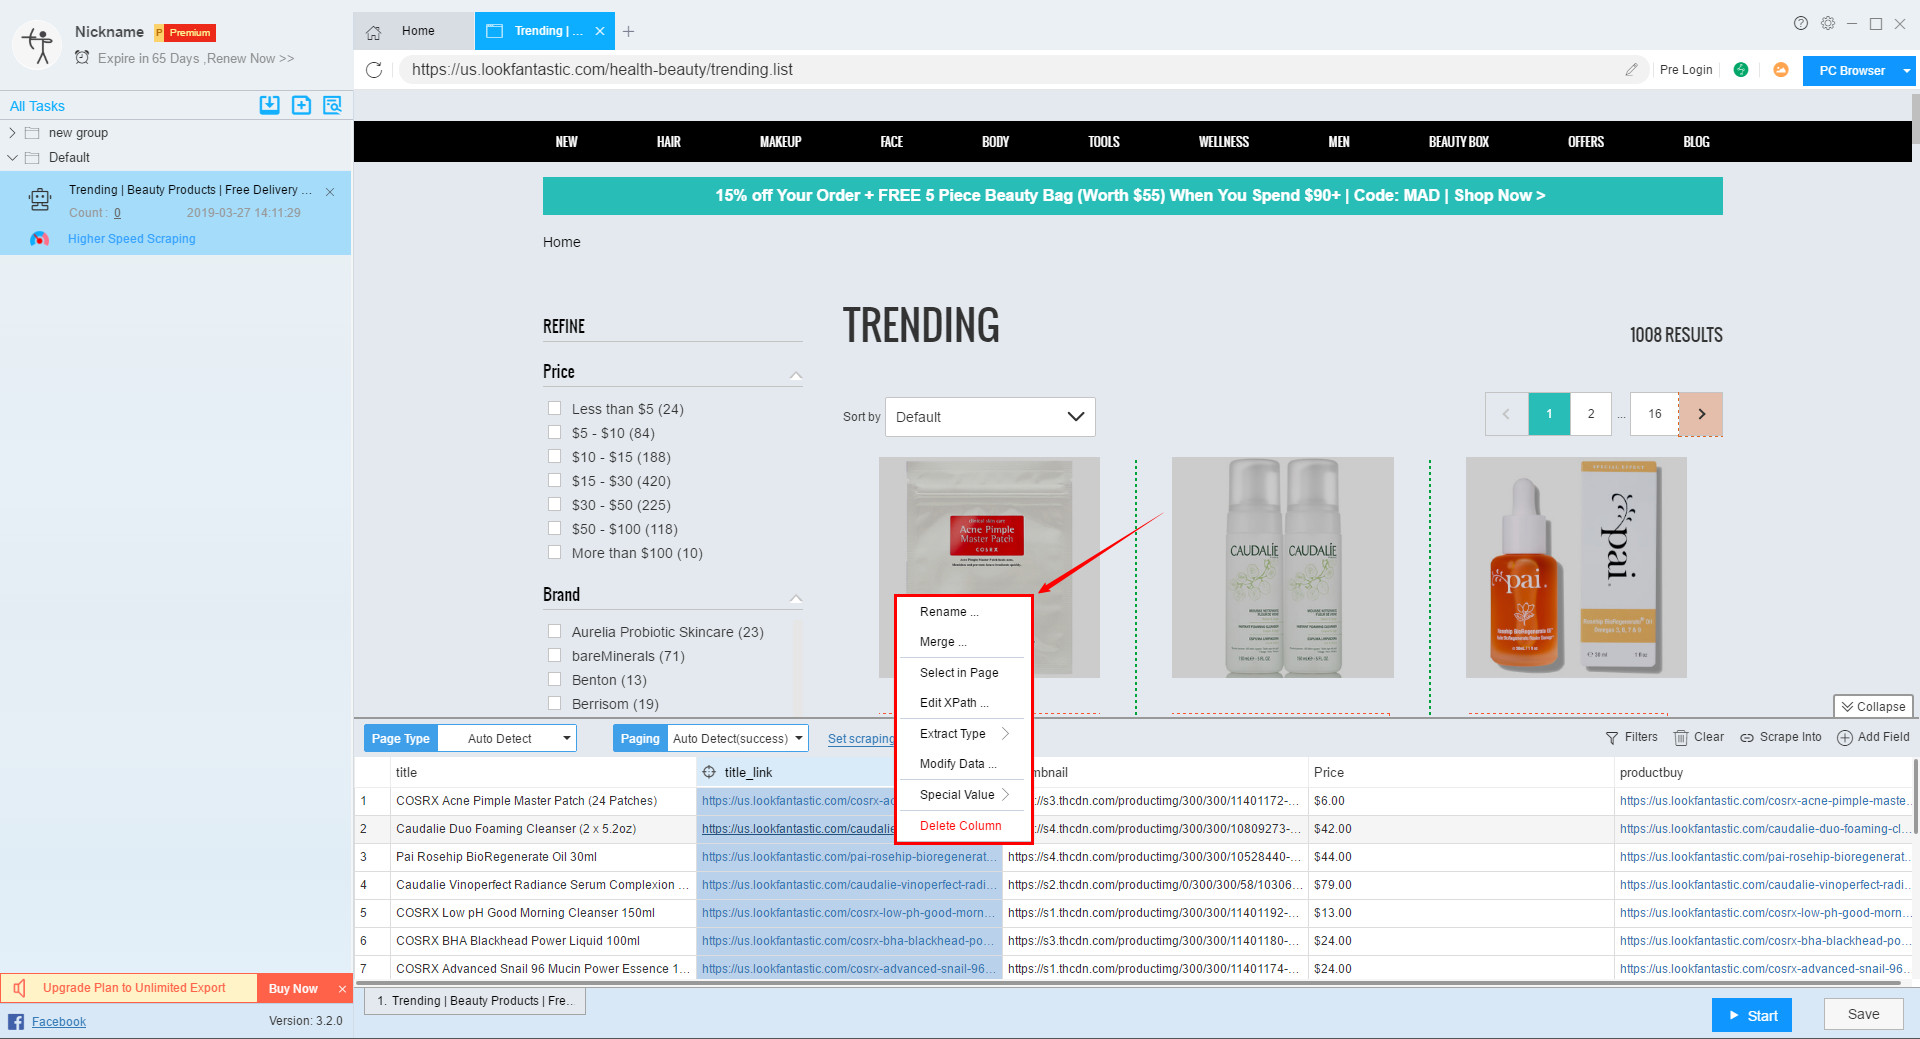1920x1039 pixels.
Task: Check the $50 - $100 price filter
Action: tap(554, 528)
